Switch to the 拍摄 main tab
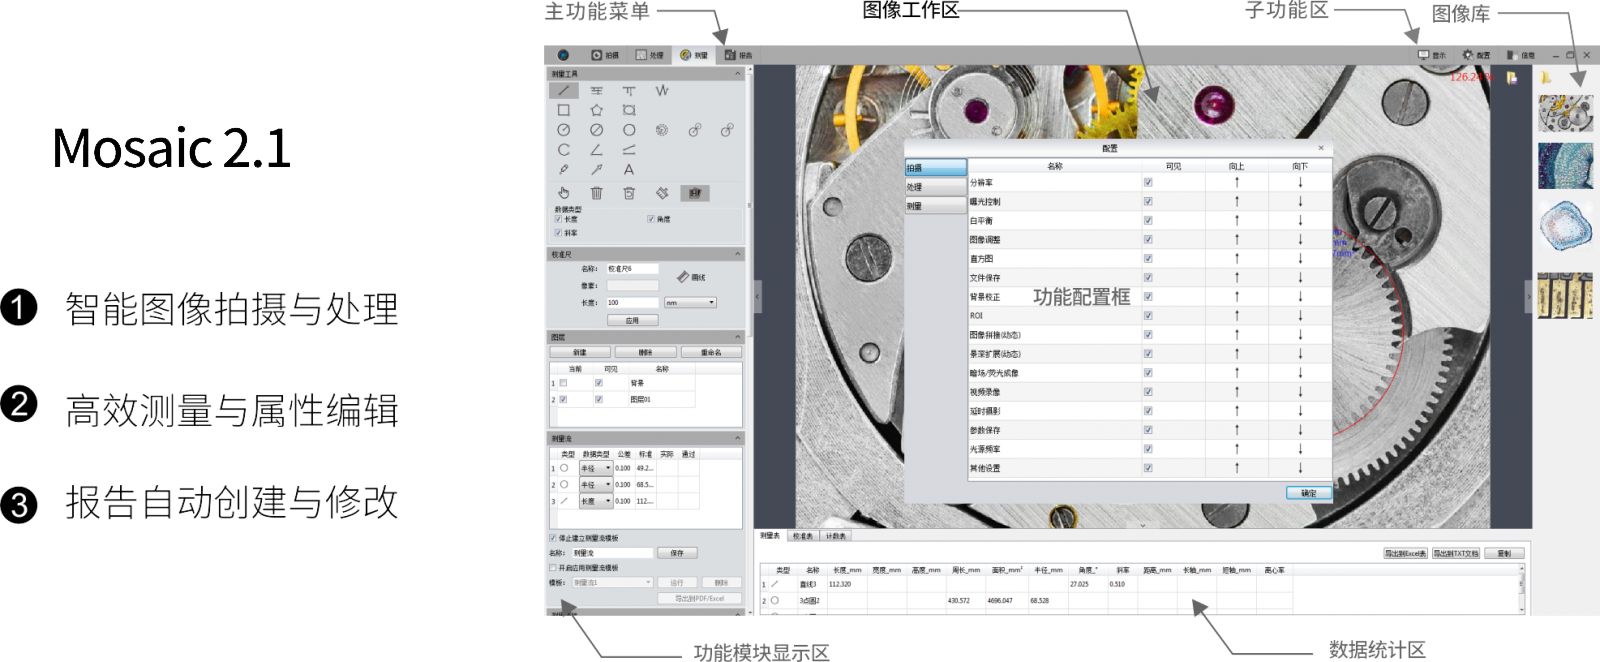Image resolution: width=1600 pixels, height=662 pixels. 605,55
